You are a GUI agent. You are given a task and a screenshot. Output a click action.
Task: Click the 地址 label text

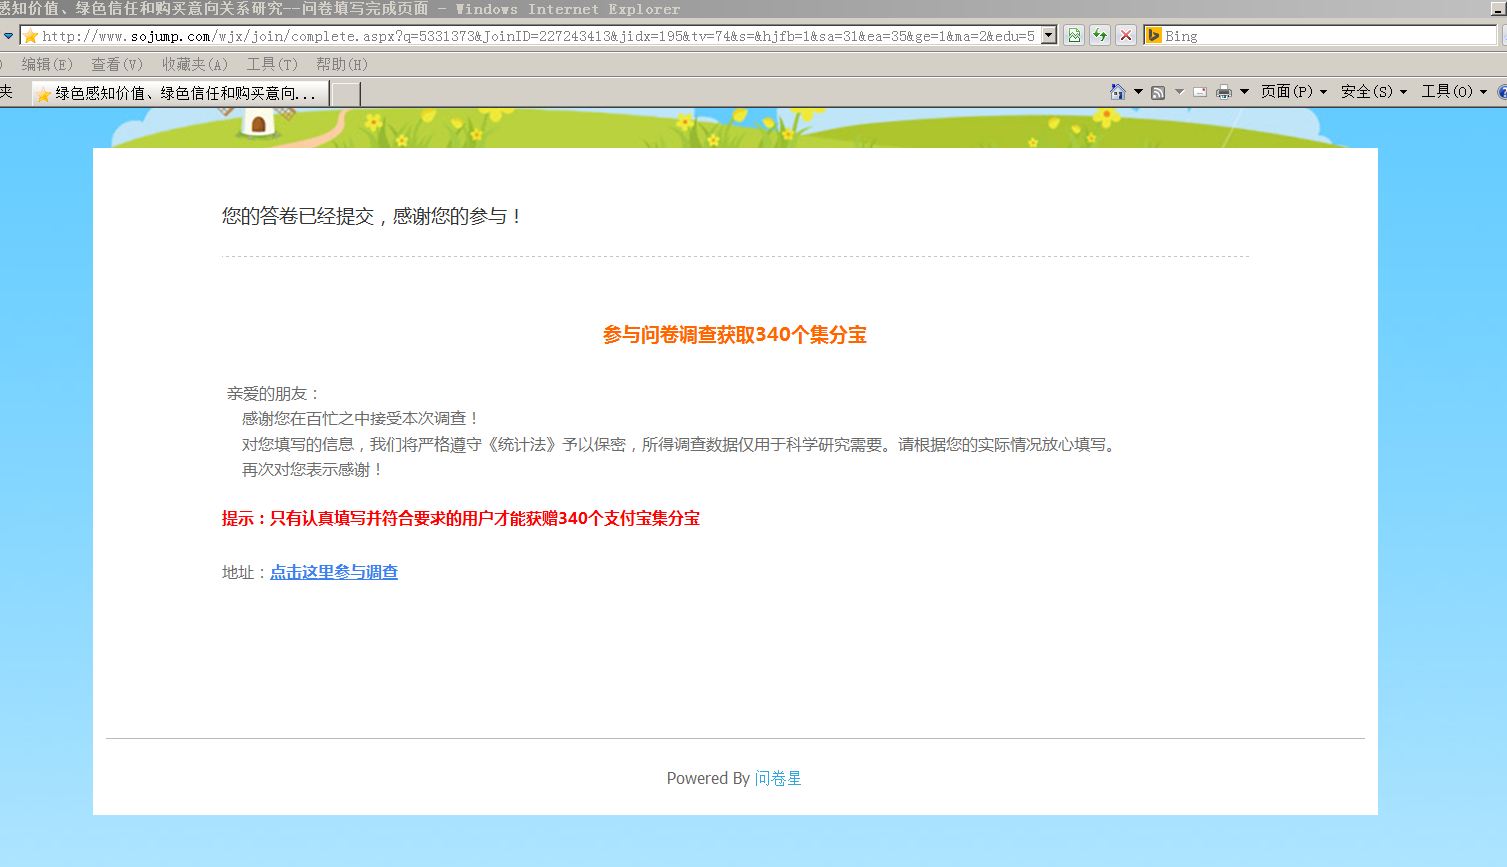[244, 572]
